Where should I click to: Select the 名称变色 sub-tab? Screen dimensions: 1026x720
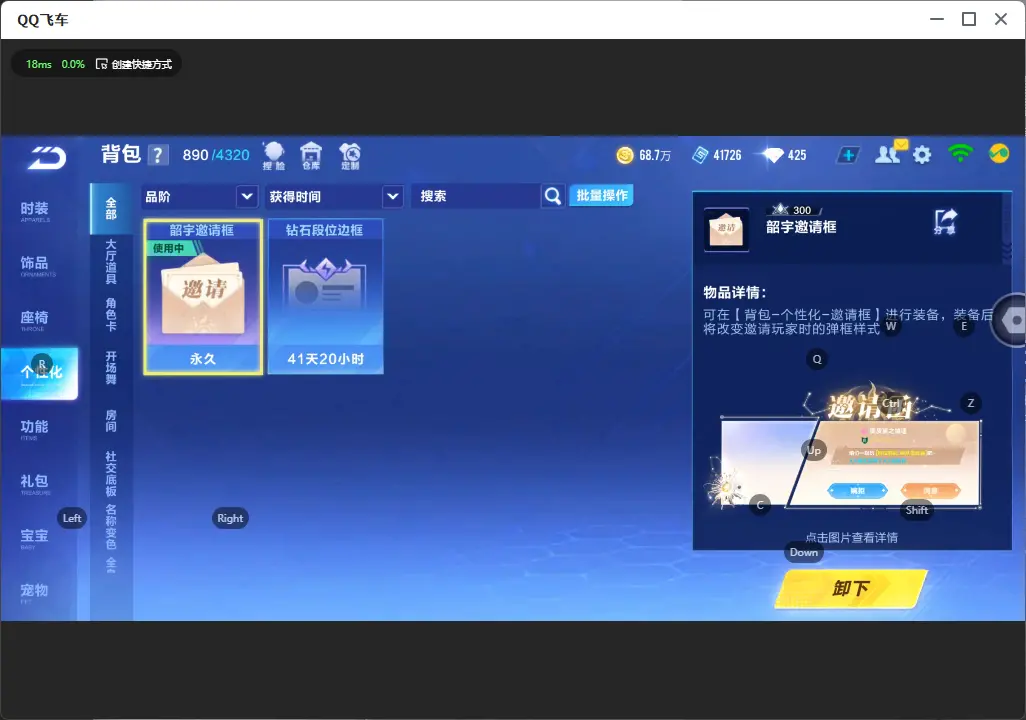click(x=111, y=527)
